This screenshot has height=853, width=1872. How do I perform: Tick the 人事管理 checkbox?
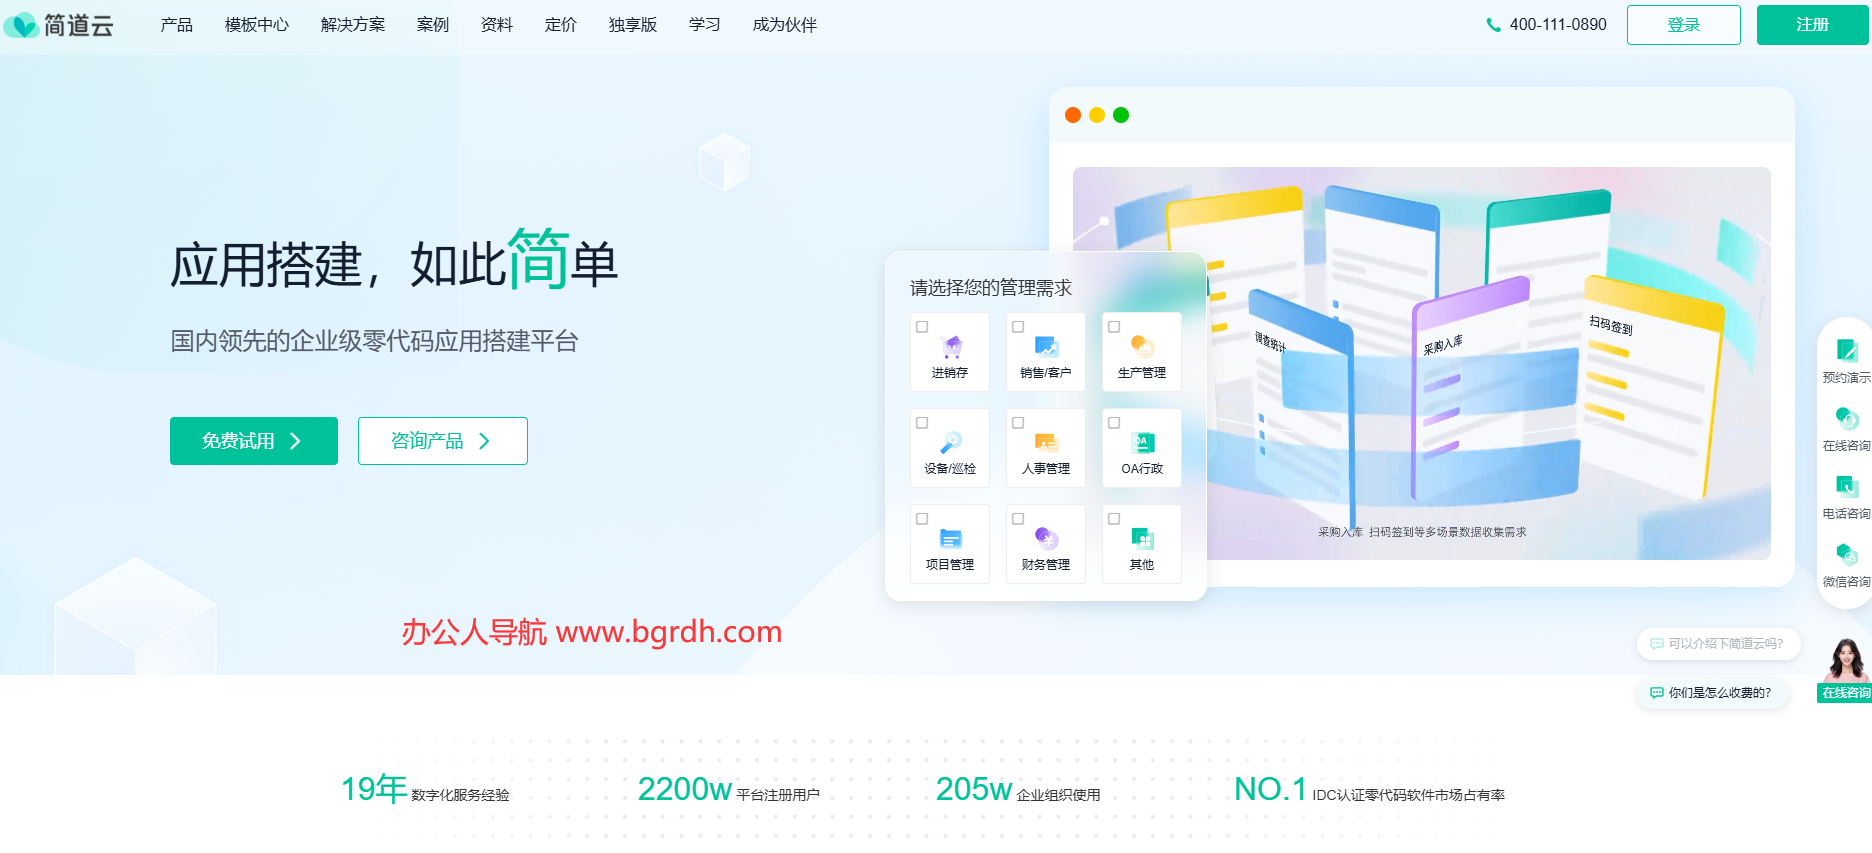(1018, 423)
